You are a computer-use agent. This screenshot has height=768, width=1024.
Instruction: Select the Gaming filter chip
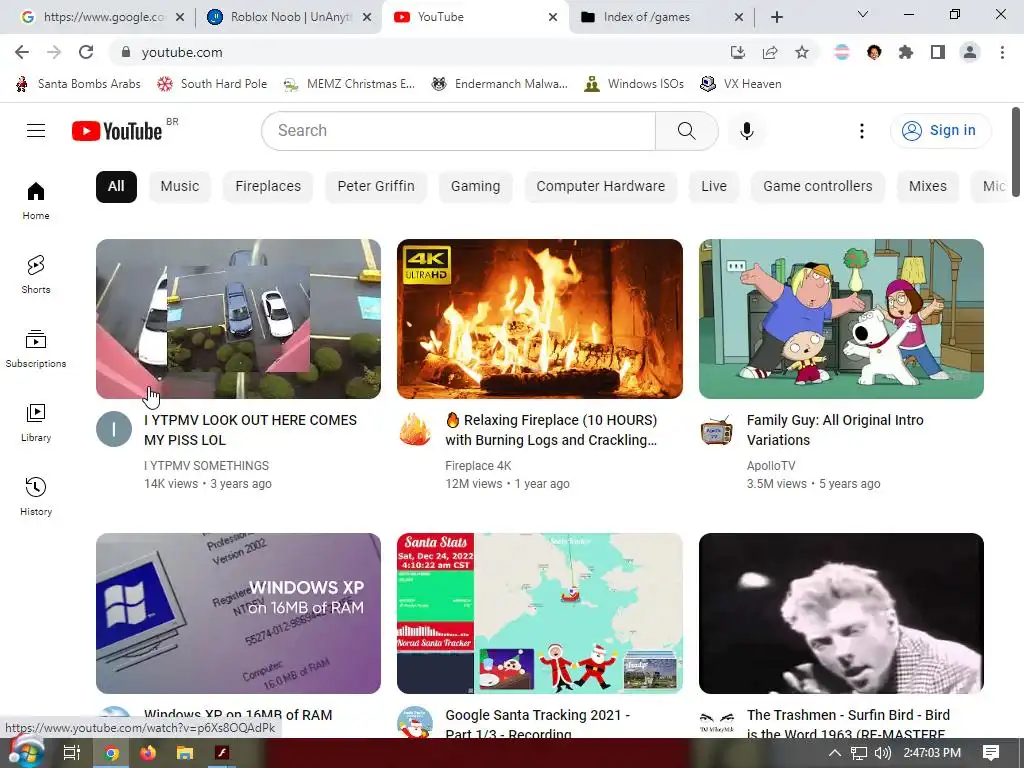click(x=475, y=187)
